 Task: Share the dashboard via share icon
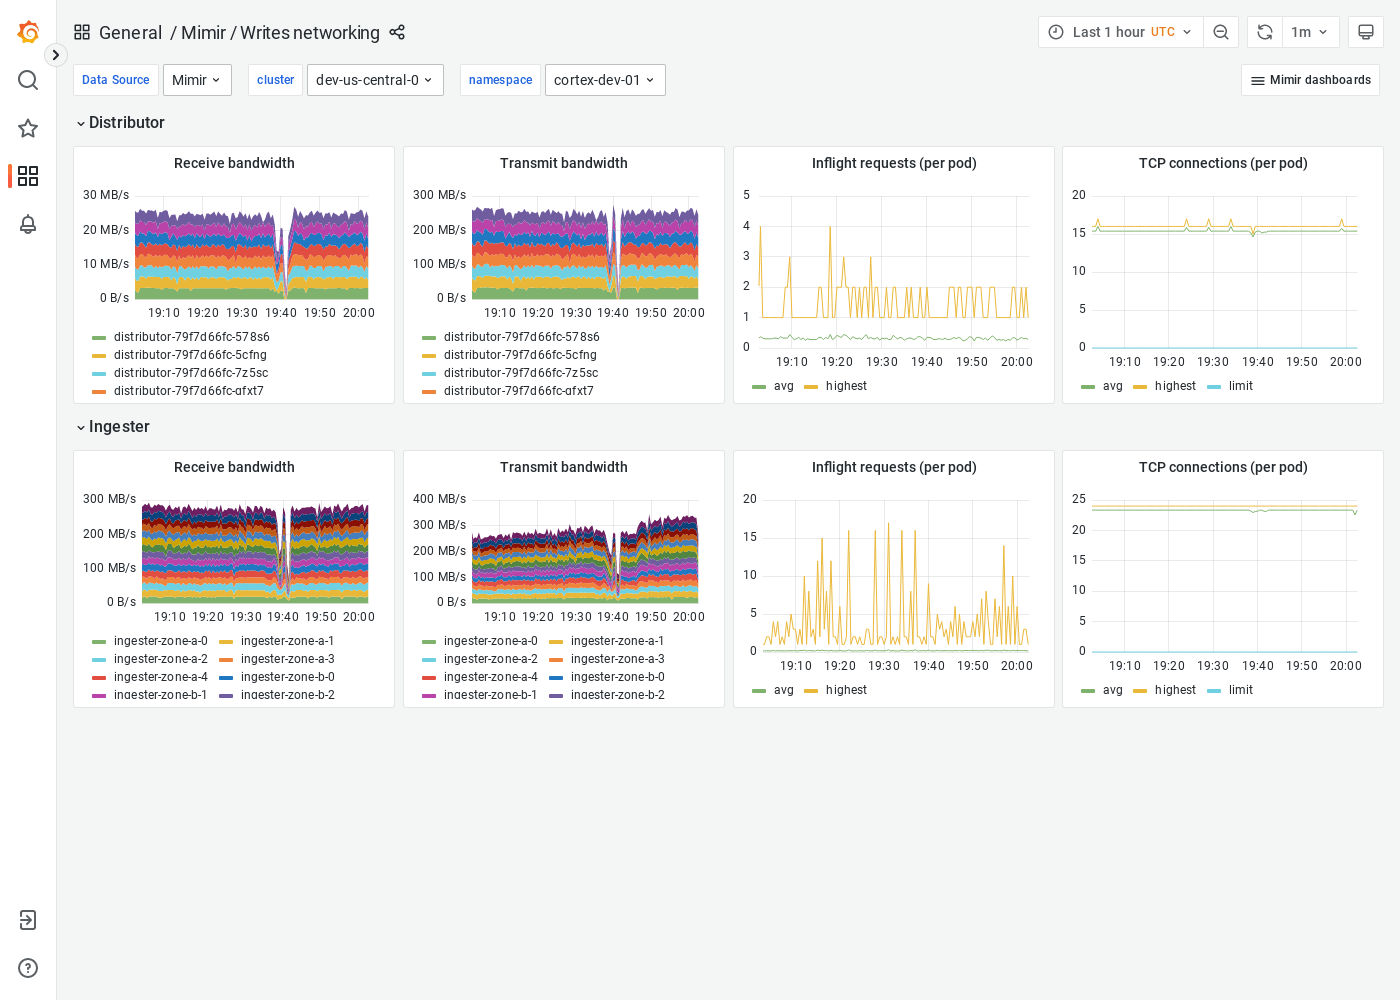[x=397, y=32]
